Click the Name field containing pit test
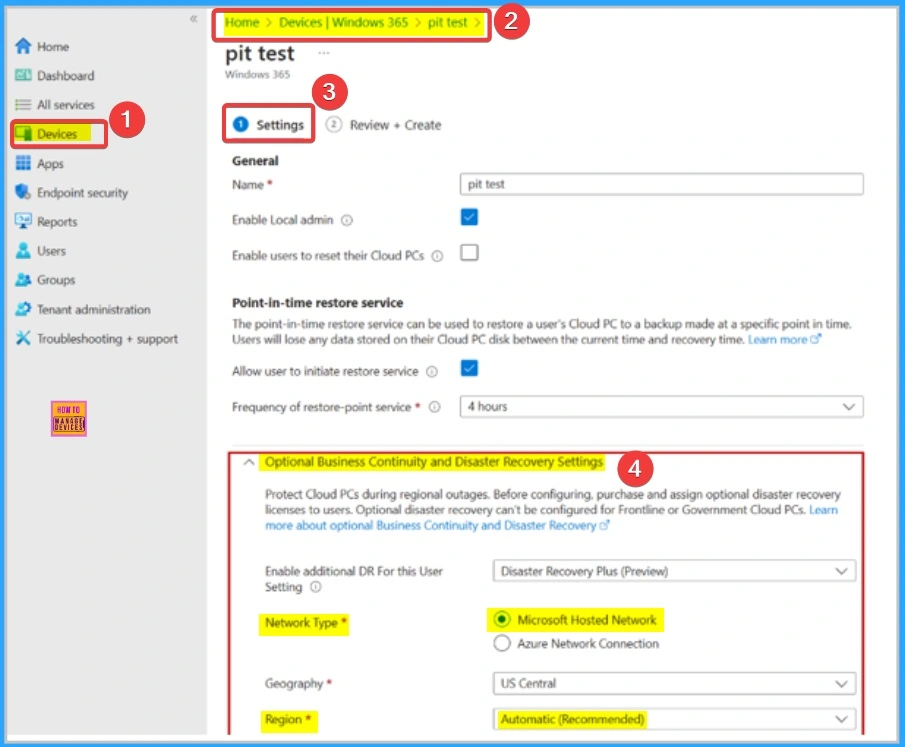Image resolution: width=905 pixels, height=747 pixels. tap(661, 184)
